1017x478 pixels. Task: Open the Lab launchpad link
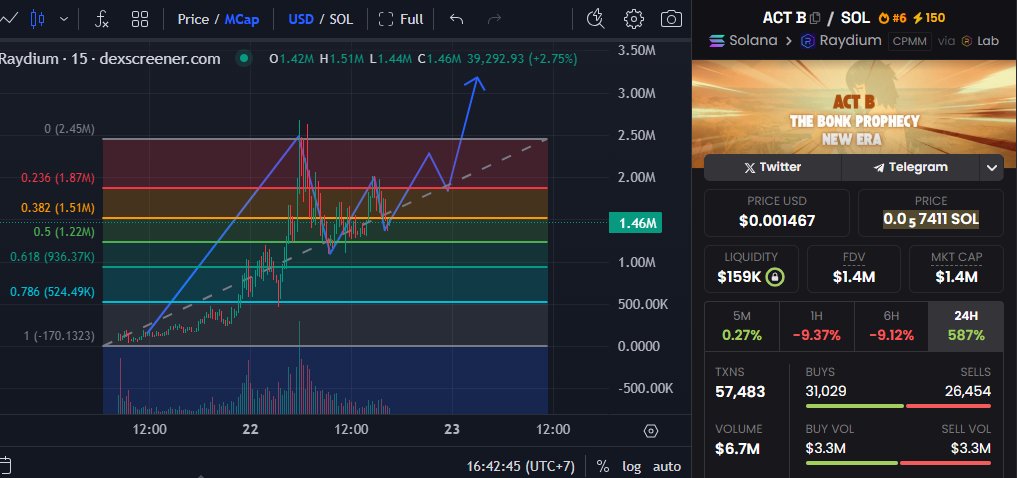pyautogui.click(x=979, y=41)
